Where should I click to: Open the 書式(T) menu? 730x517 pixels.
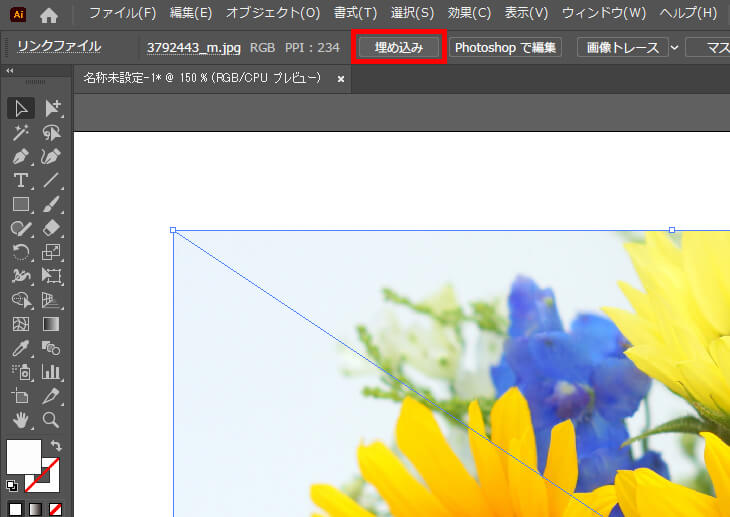(355, 13)
